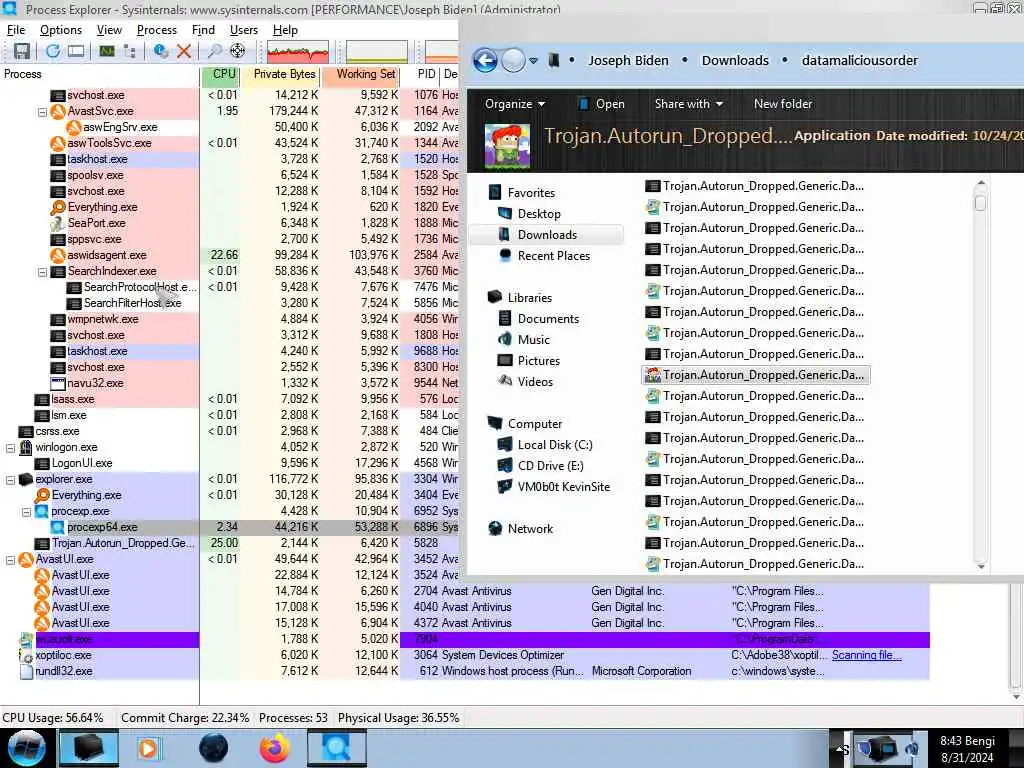Click Downloads in the address breadcrumb

(x=735, y=60)
